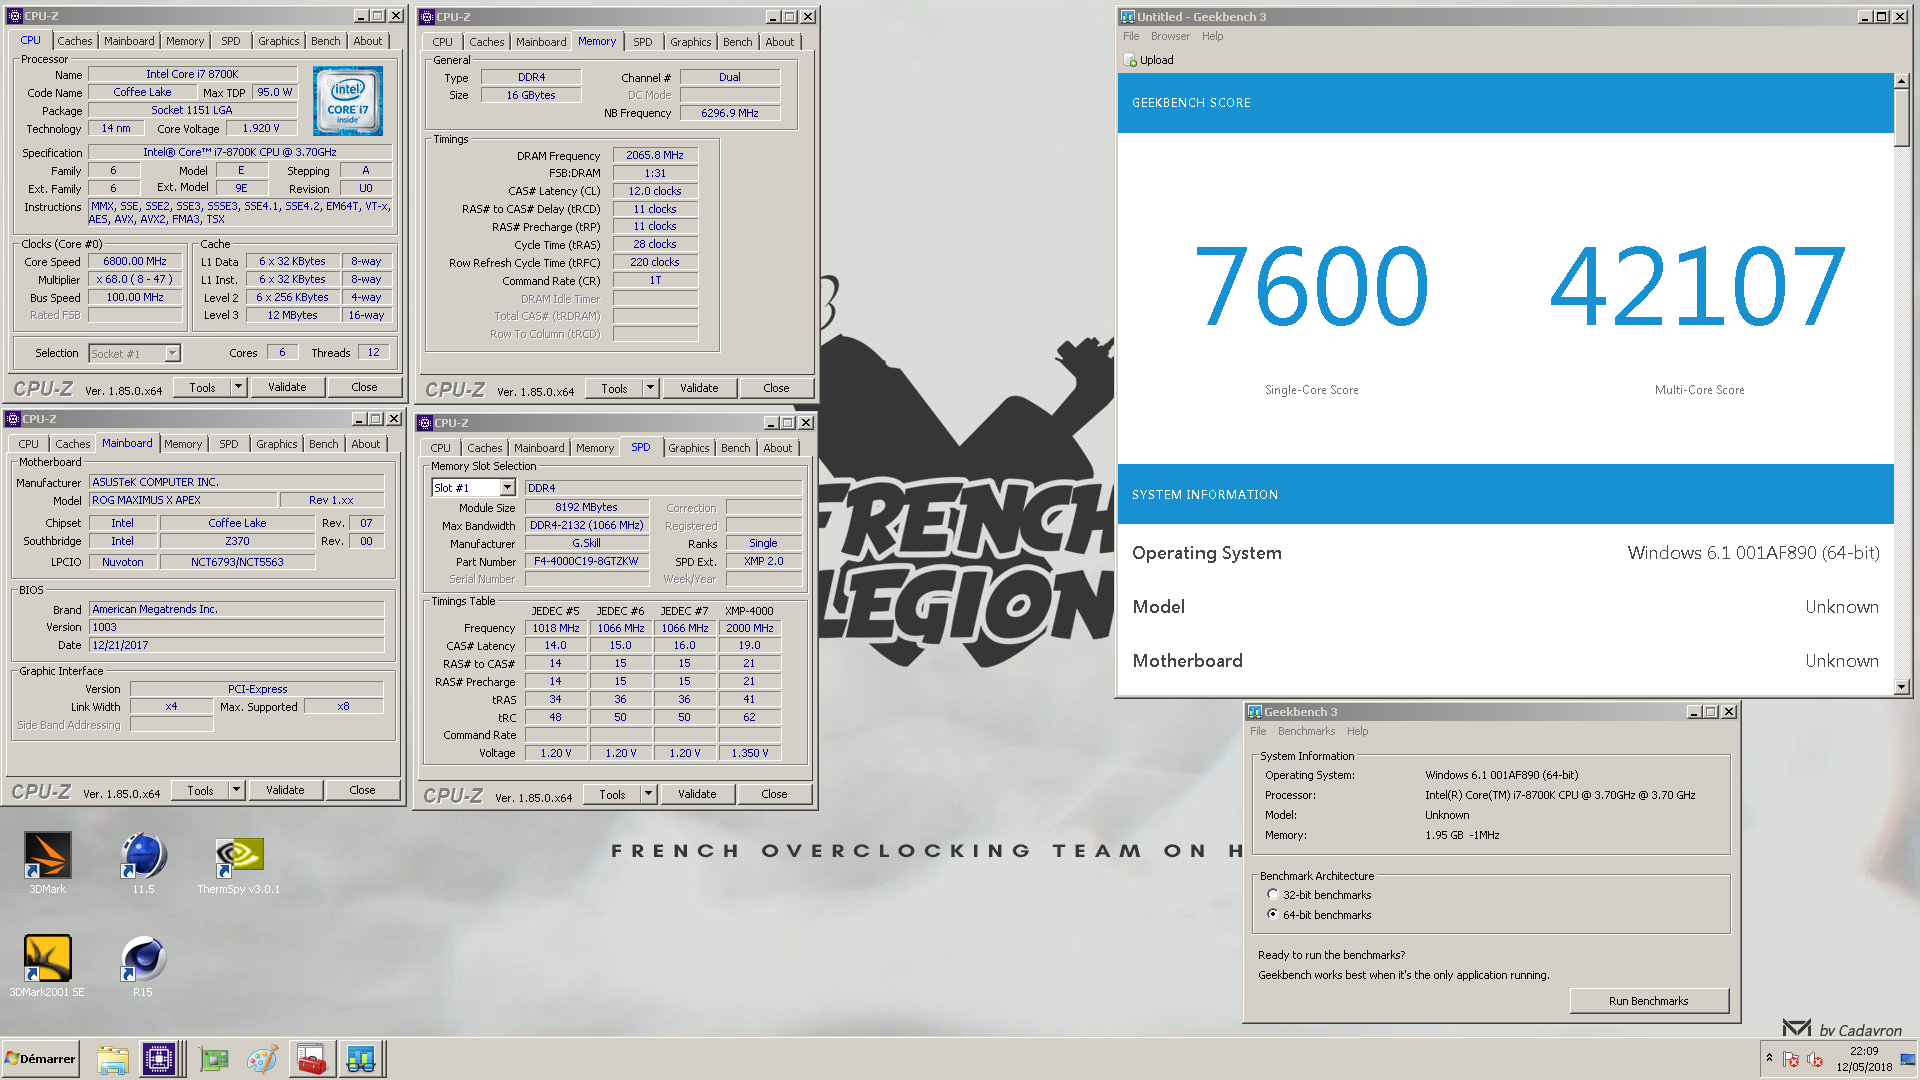Select 64-bit benchmarks radio button
1920x1080 pixels.
click(1272, 915)
